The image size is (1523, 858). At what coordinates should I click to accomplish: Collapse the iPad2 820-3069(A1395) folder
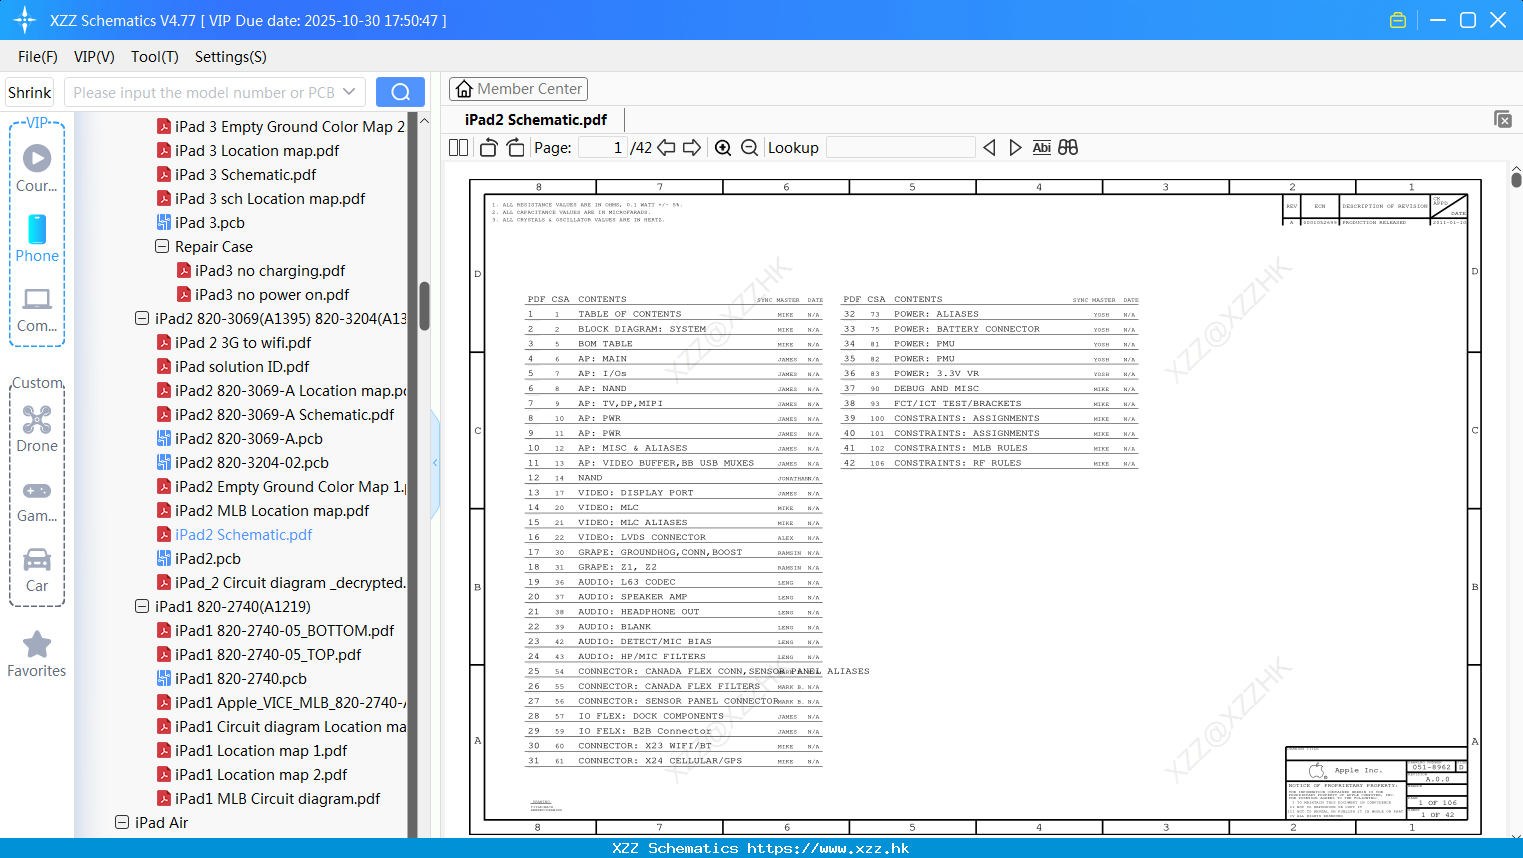coord(142,318)
